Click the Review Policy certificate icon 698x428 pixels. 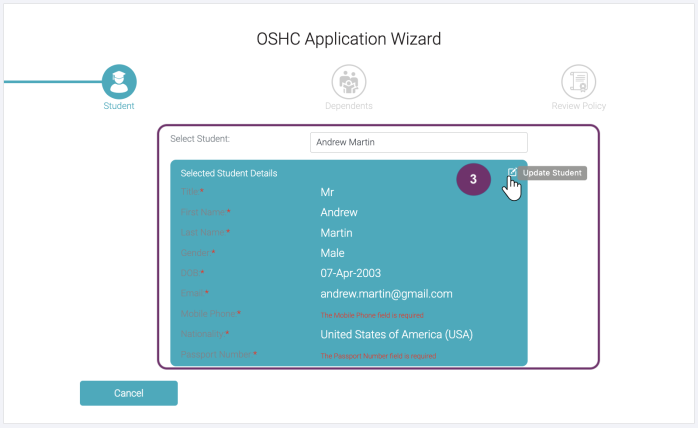(x=578, y=81)
